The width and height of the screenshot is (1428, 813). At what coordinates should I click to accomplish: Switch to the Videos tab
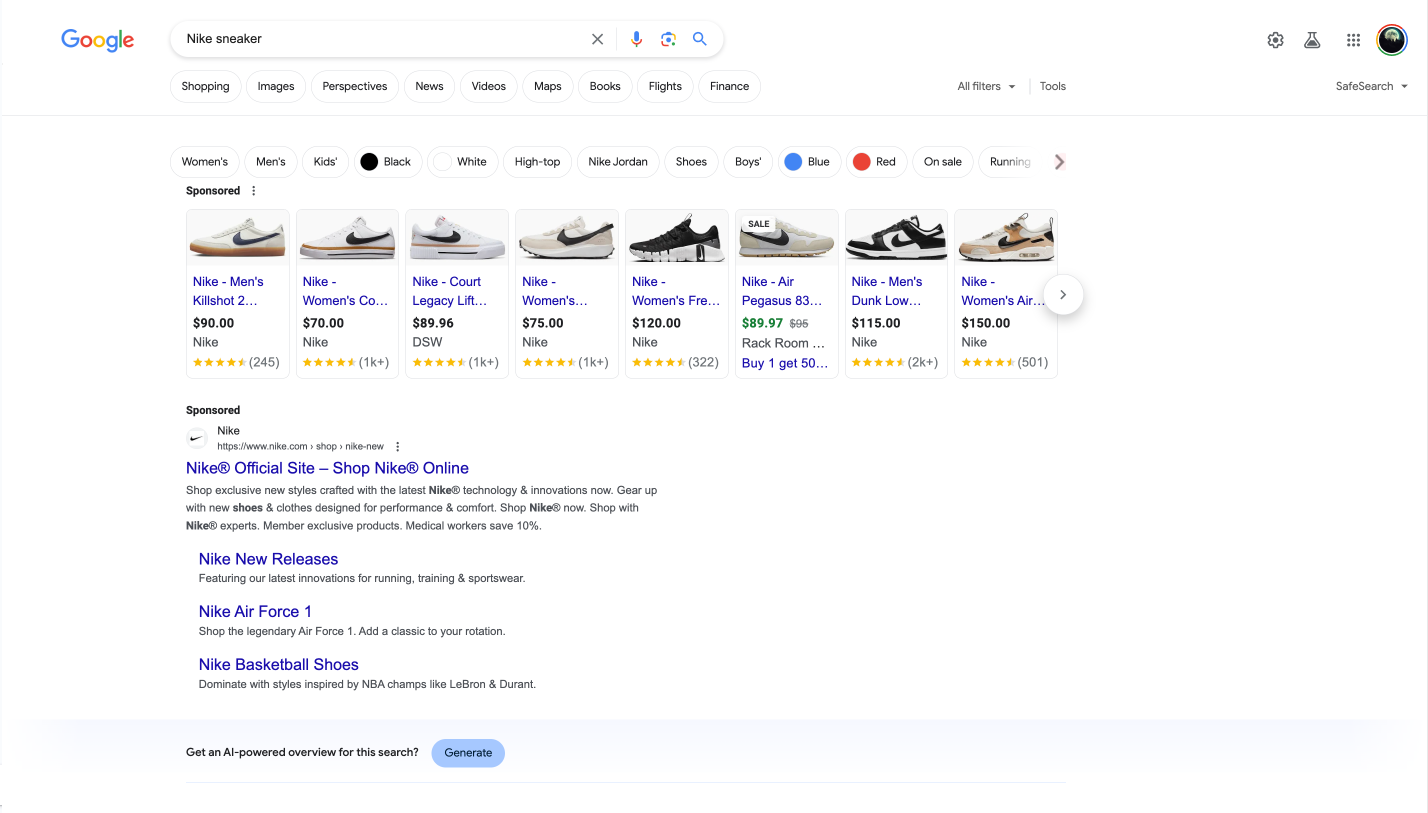(x=489, y=86)
